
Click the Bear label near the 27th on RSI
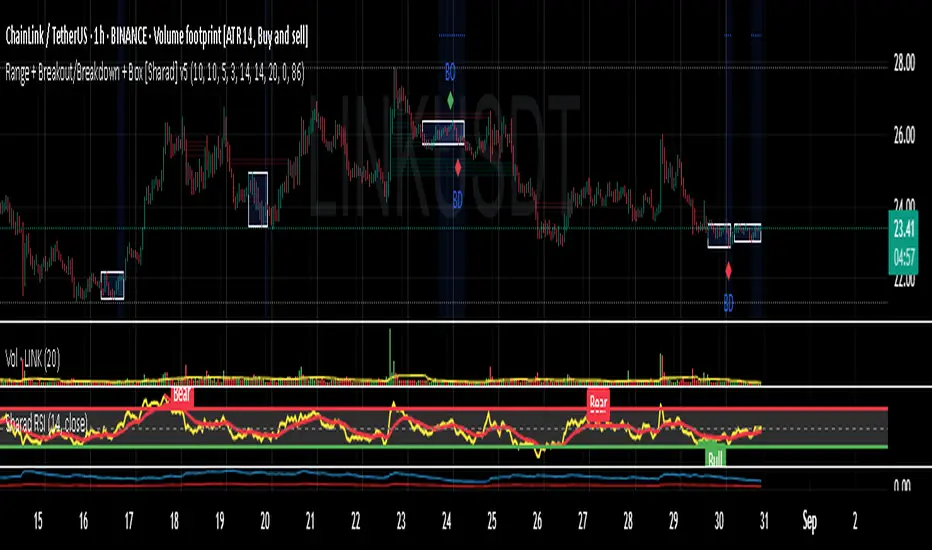click(x=598, y=404)
